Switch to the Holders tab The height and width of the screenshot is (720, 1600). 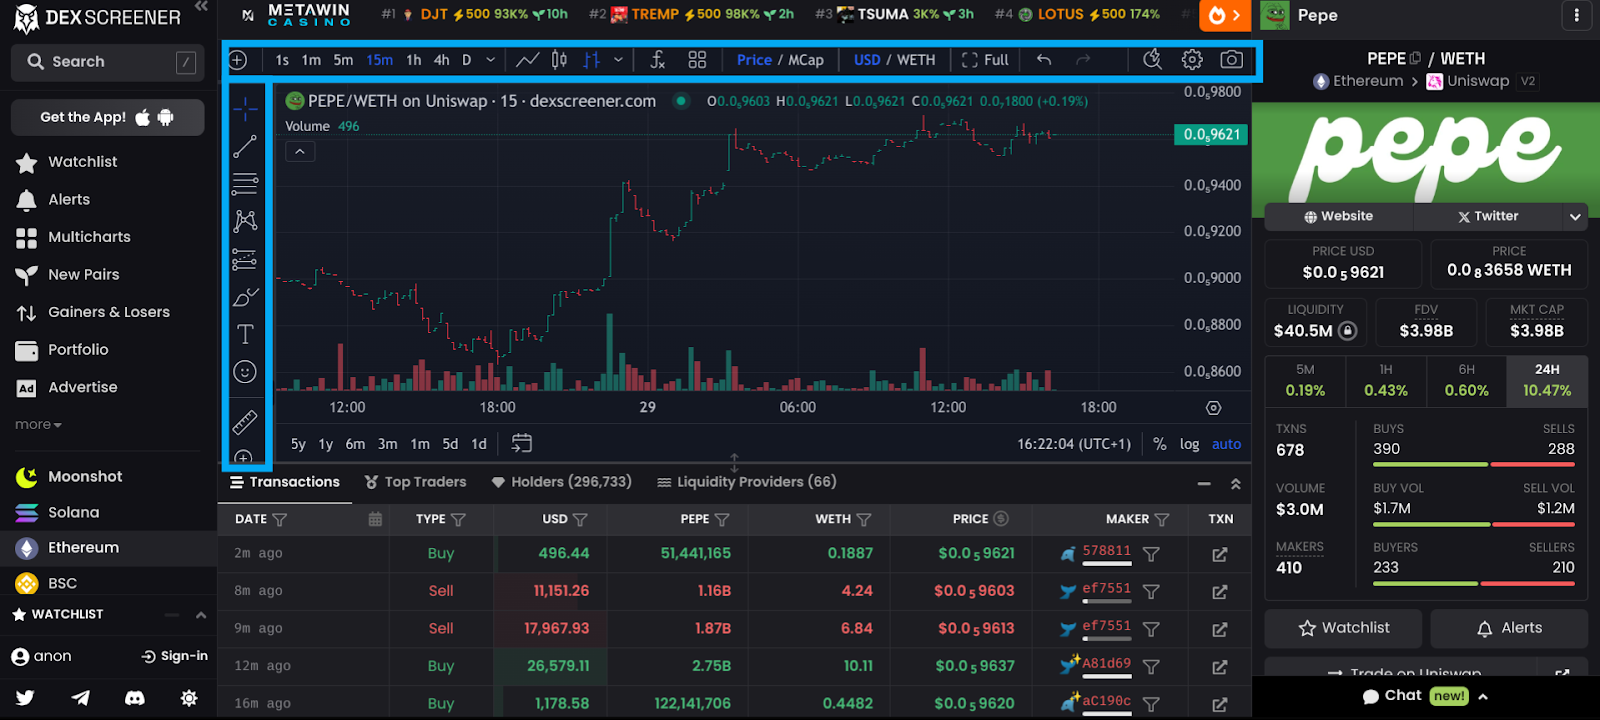[x=561, y=482]
